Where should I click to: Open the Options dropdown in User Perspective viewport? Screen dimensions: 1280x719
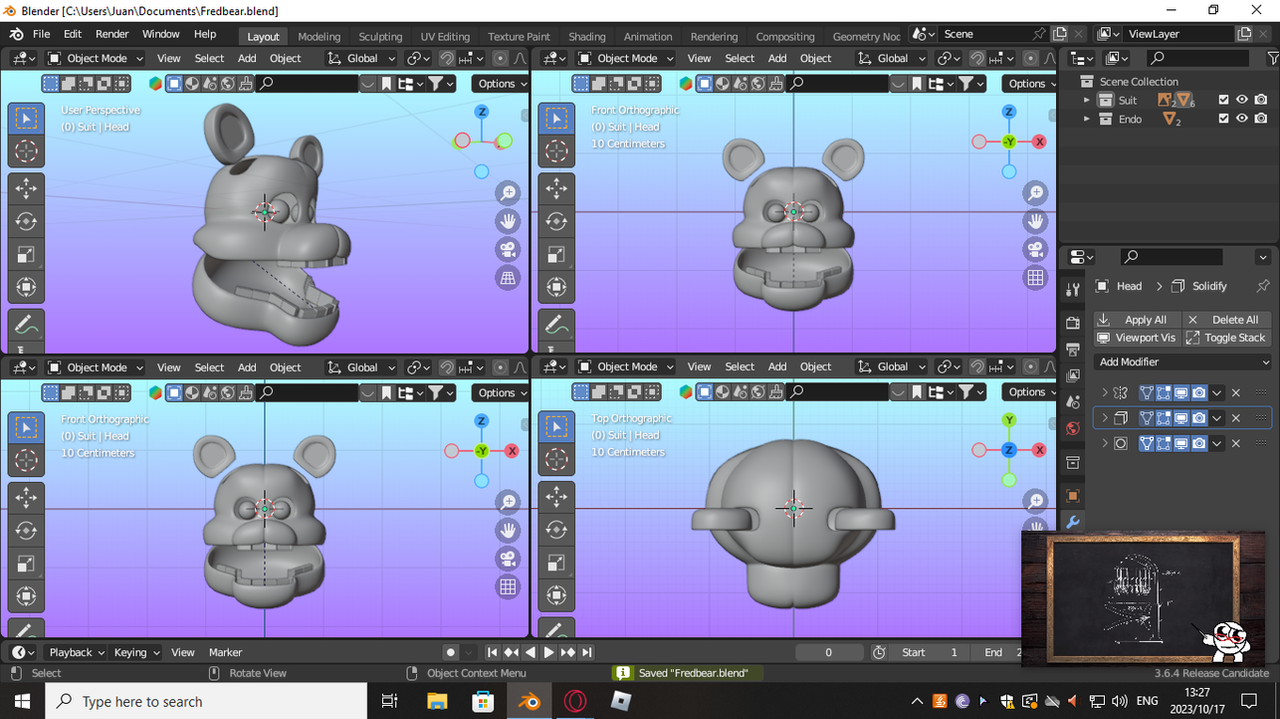500,84
